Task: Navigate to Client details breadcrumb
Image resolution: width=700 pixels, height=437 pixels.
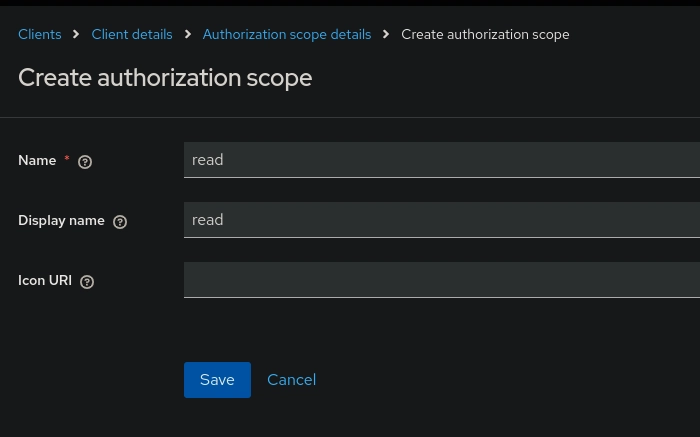Action: click(132, 34)
